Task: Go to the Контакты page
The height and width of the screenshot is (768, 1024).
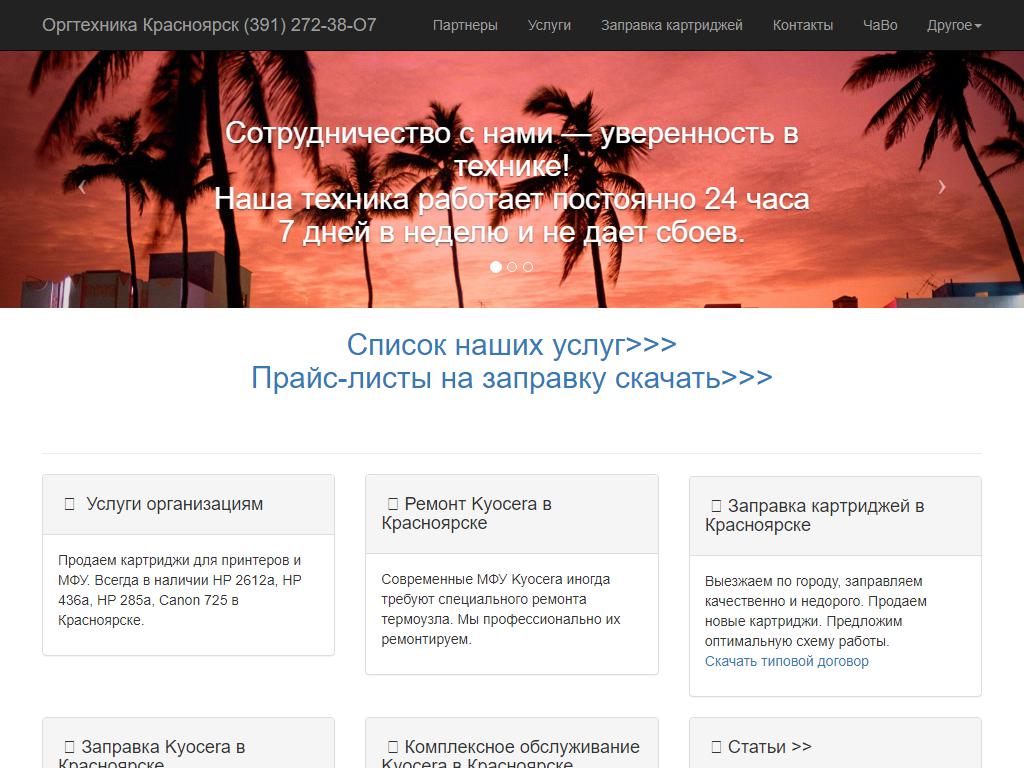Action: (802, 25)
